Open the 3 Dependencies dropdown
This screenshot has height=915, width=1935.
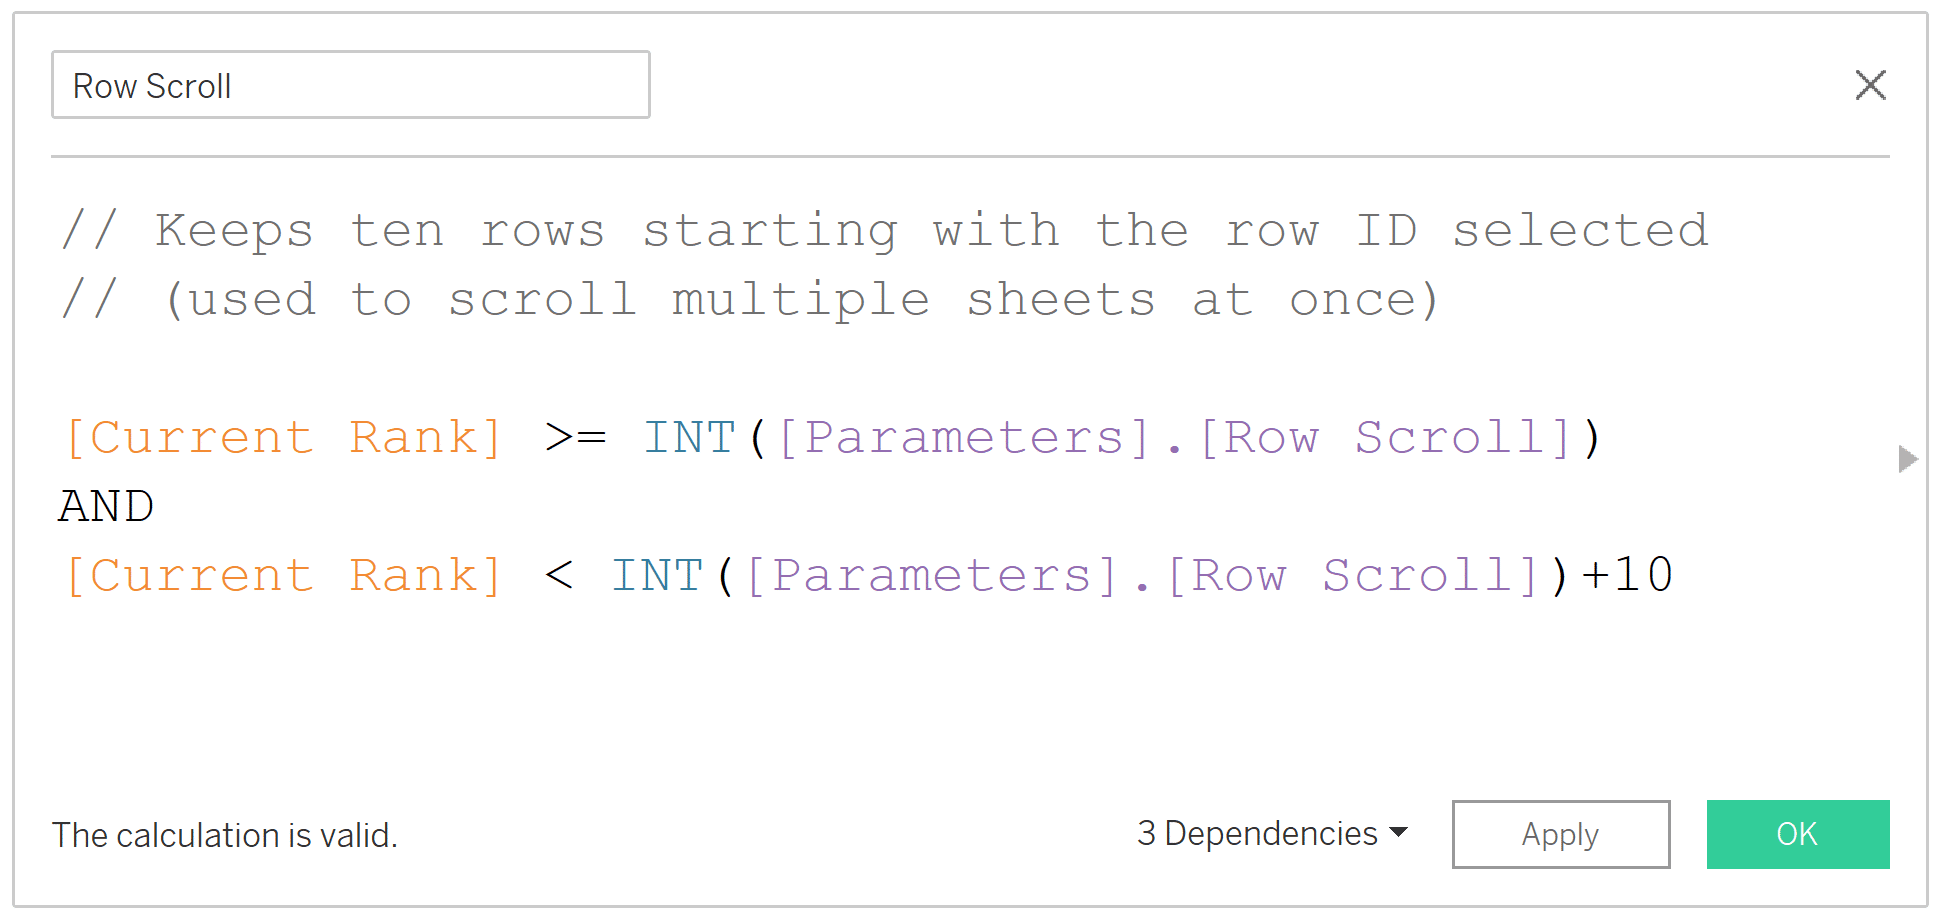[x=1272, y=833]
